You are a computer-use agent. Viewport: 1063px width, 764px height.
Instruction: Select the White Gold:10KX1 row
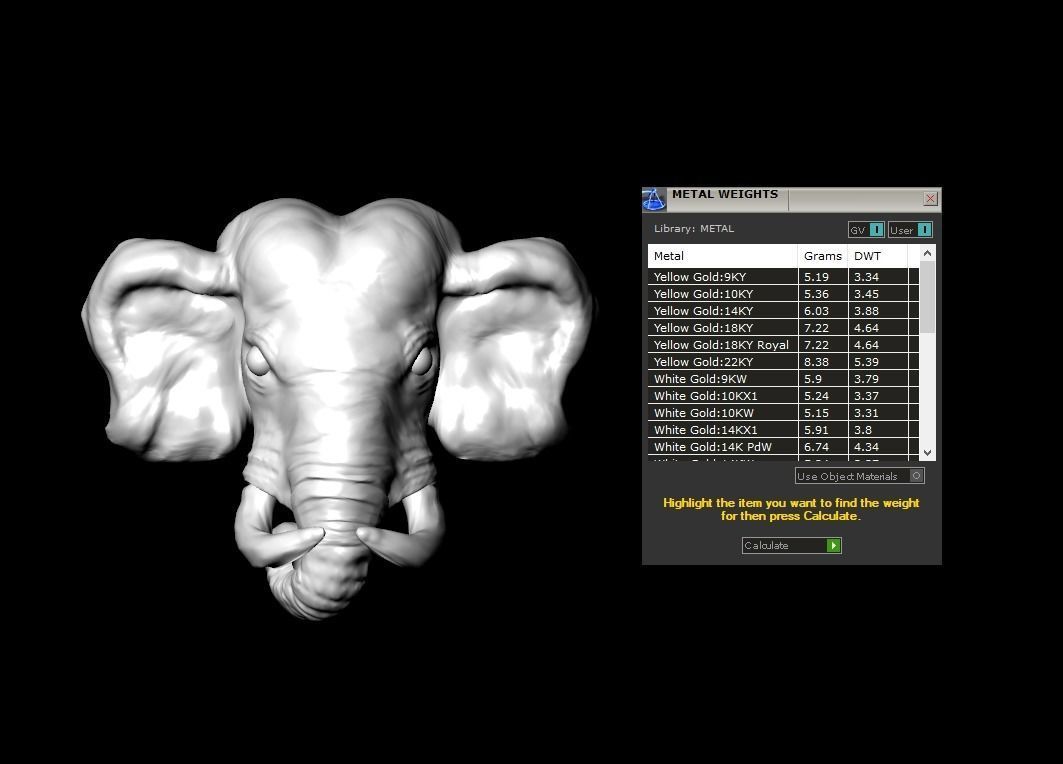783,395
